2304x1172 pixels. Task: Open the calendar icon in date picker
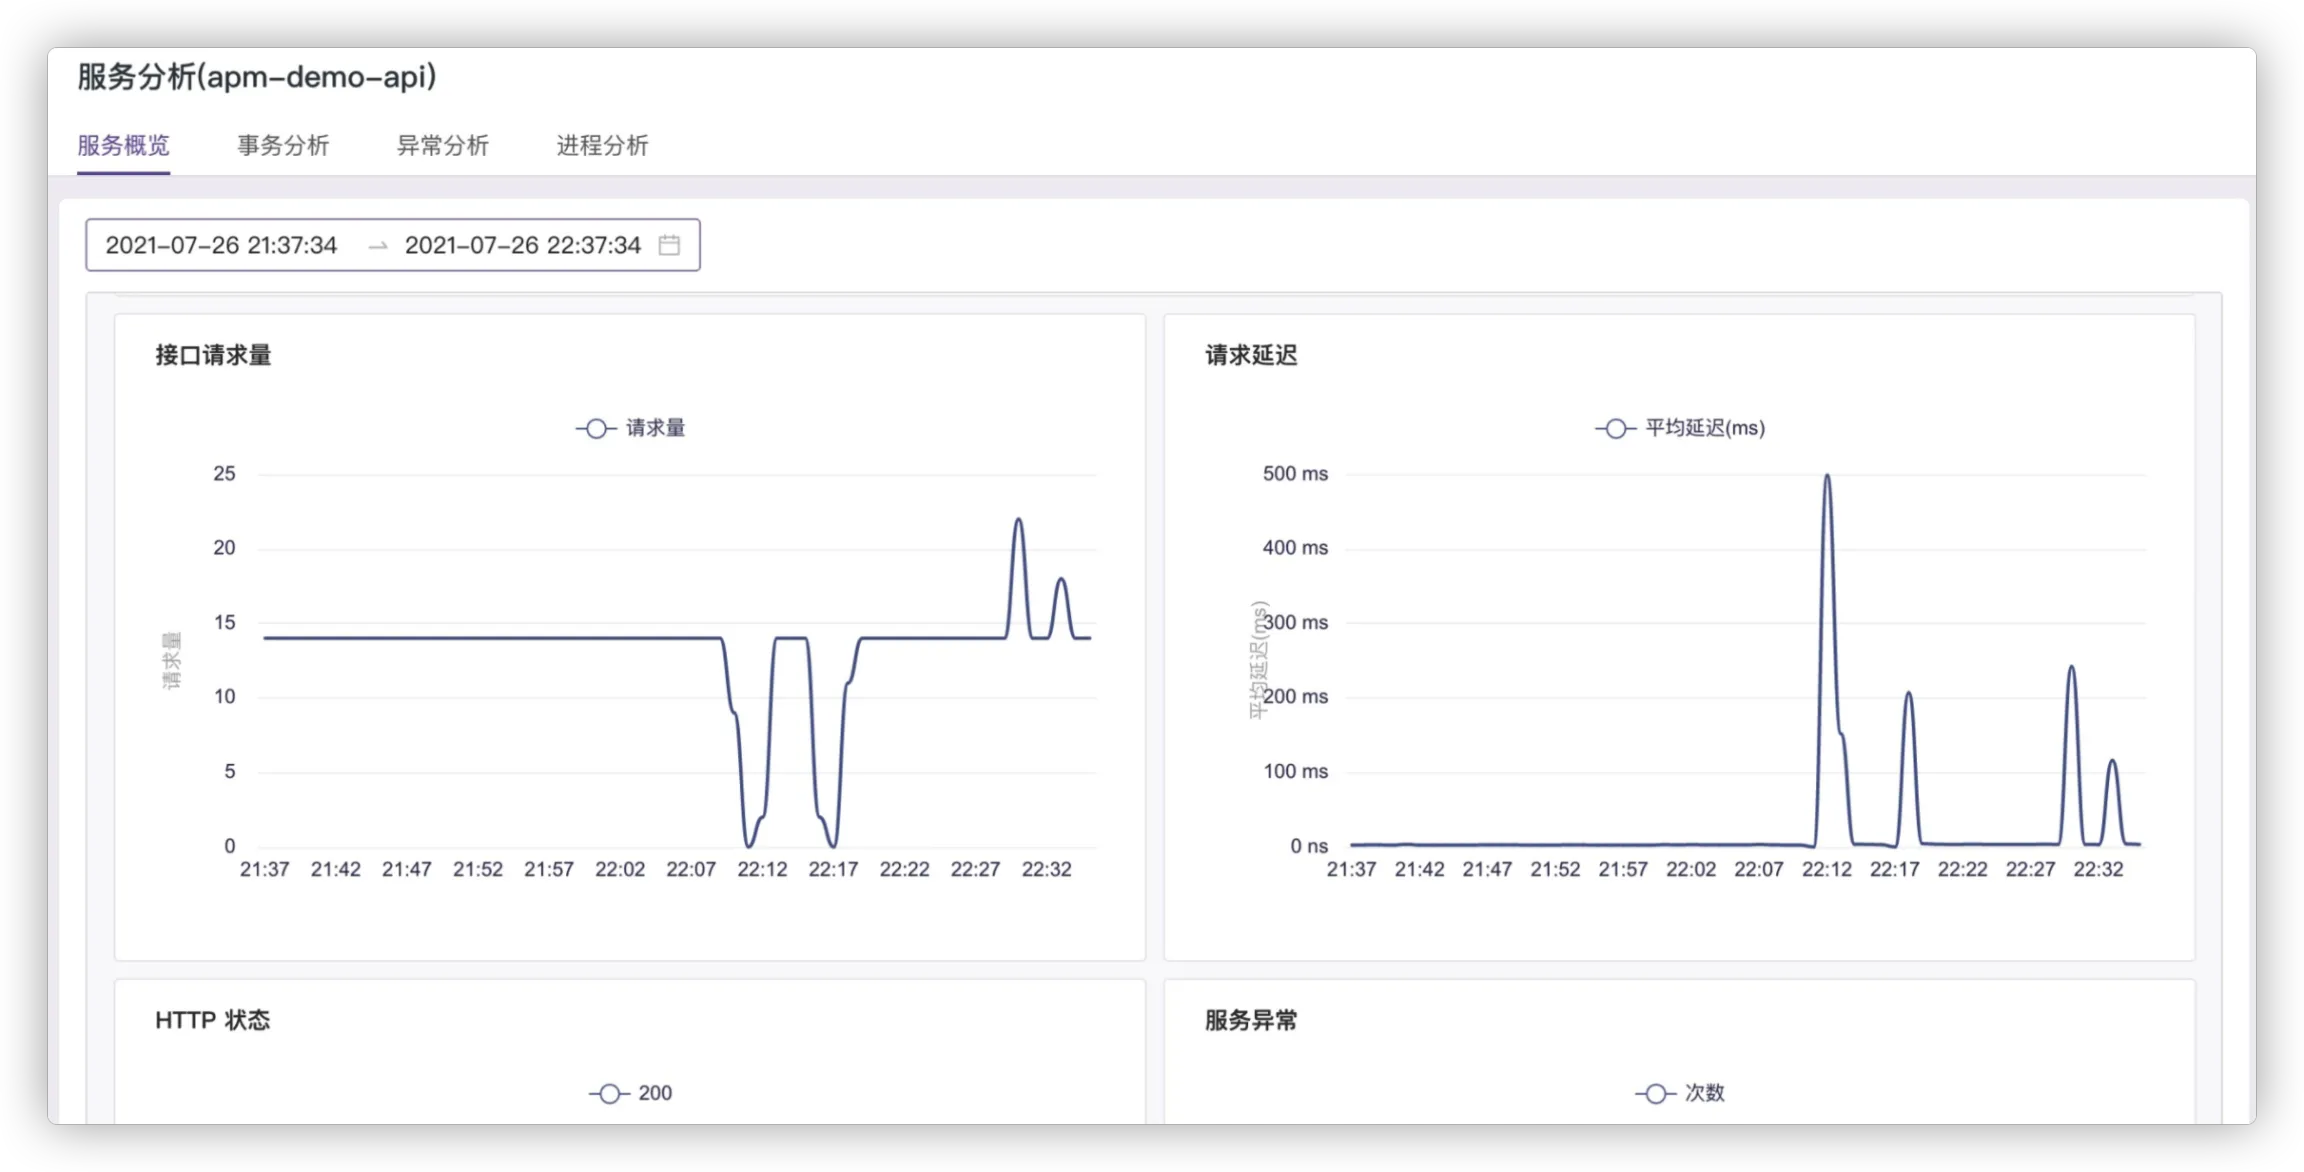point(669,245)
